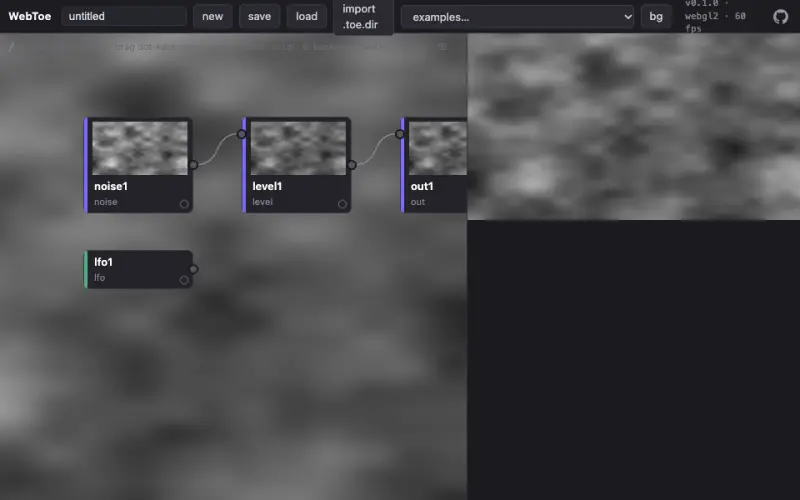Open the GitHub repository icon
The width and height of the screenshot is (800, 500).
coord(780,17)
